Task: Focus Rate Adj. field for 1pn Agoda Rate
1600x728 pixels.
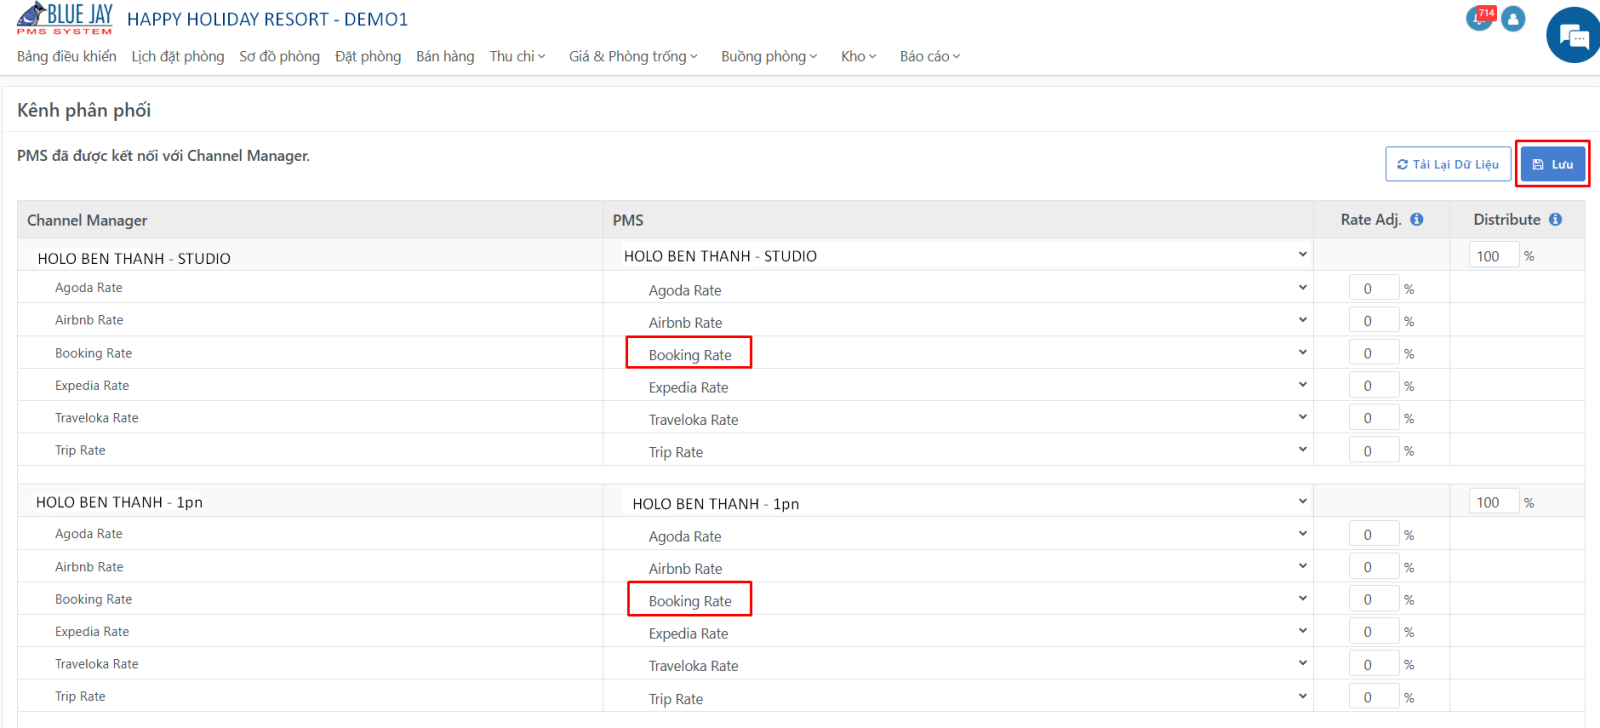Action: click(x=1374, y=535)
